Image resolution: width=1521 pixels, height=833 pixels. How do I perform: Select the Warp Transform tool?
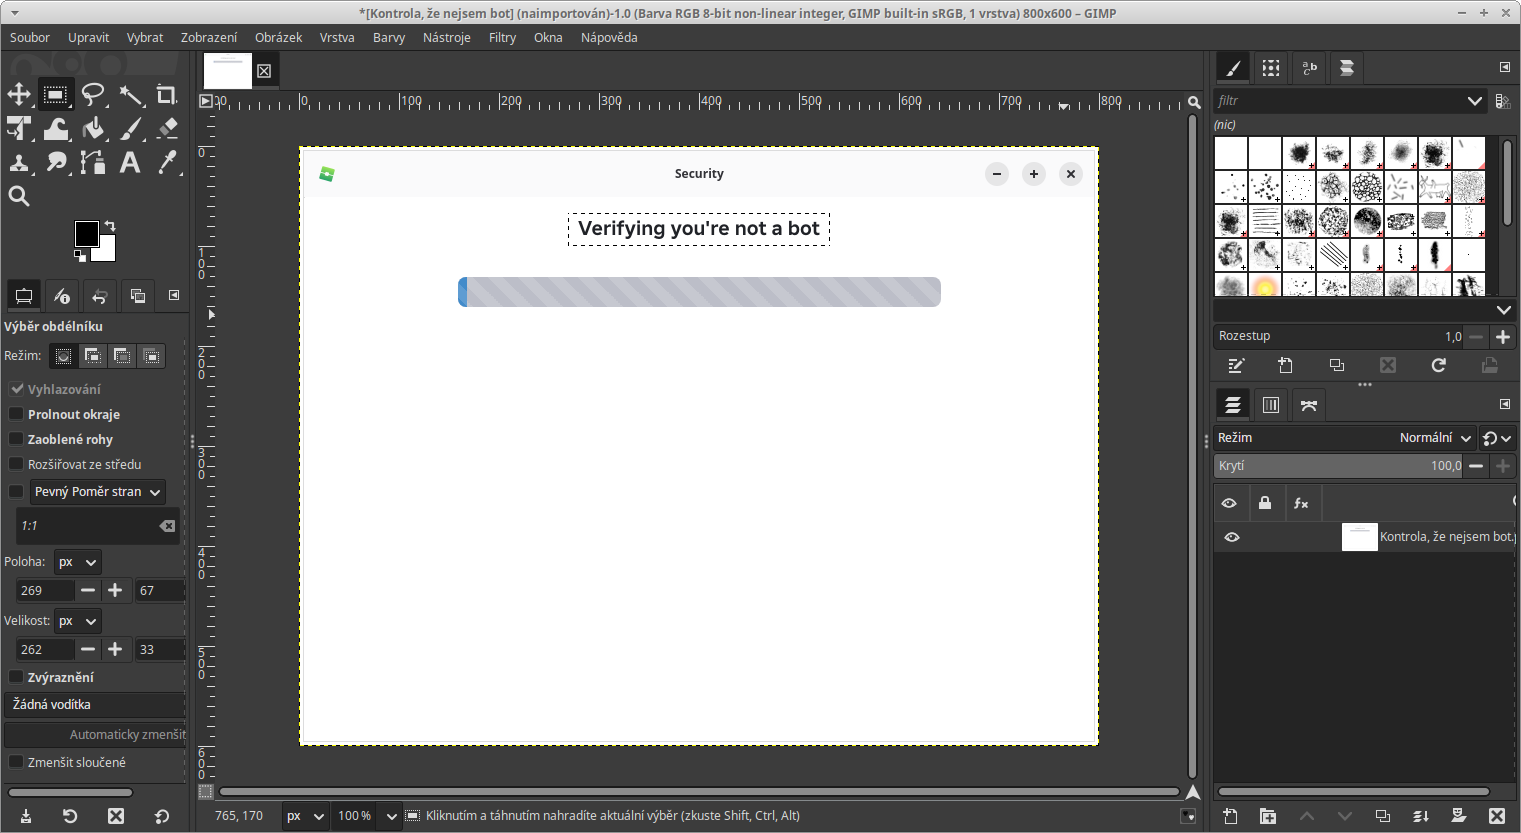56,129
